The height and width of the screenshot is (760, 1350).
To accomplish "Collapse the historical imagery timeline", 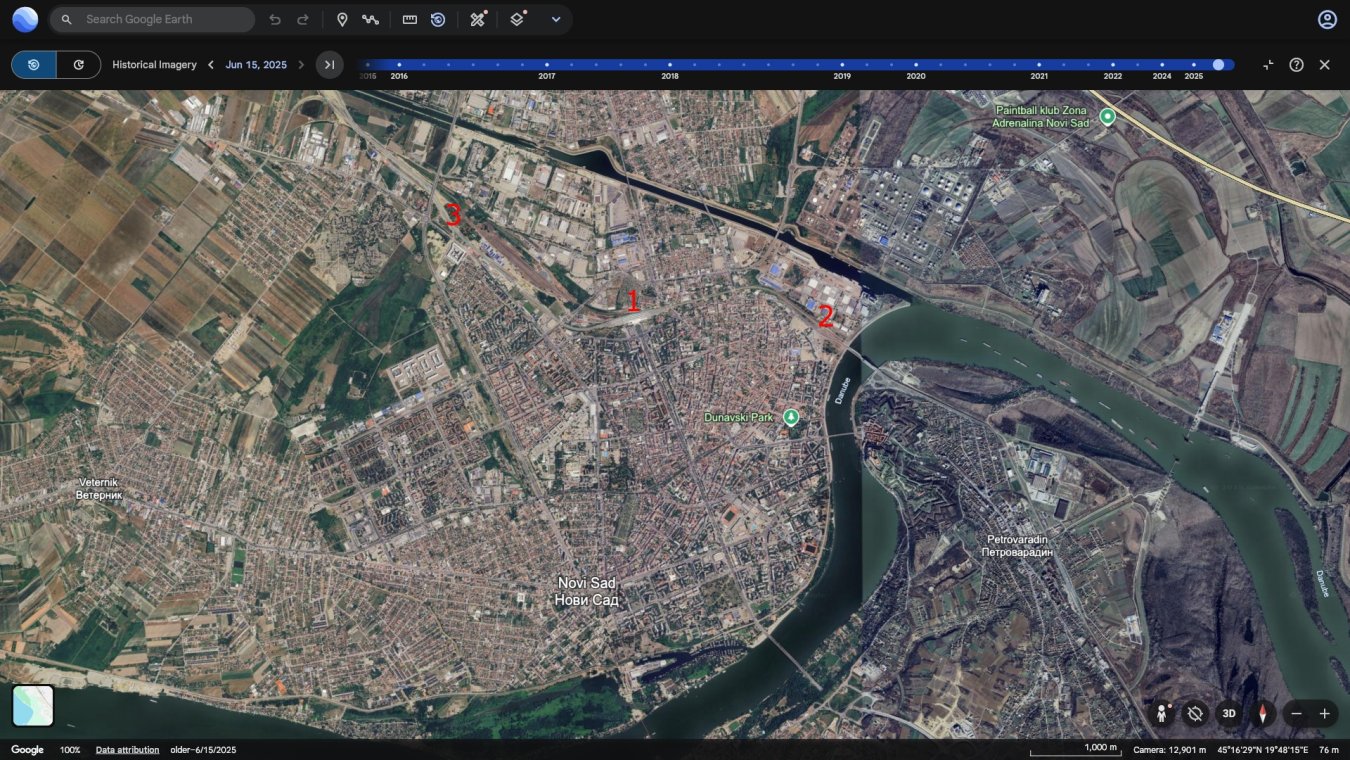I will [x=1268, y=65].
